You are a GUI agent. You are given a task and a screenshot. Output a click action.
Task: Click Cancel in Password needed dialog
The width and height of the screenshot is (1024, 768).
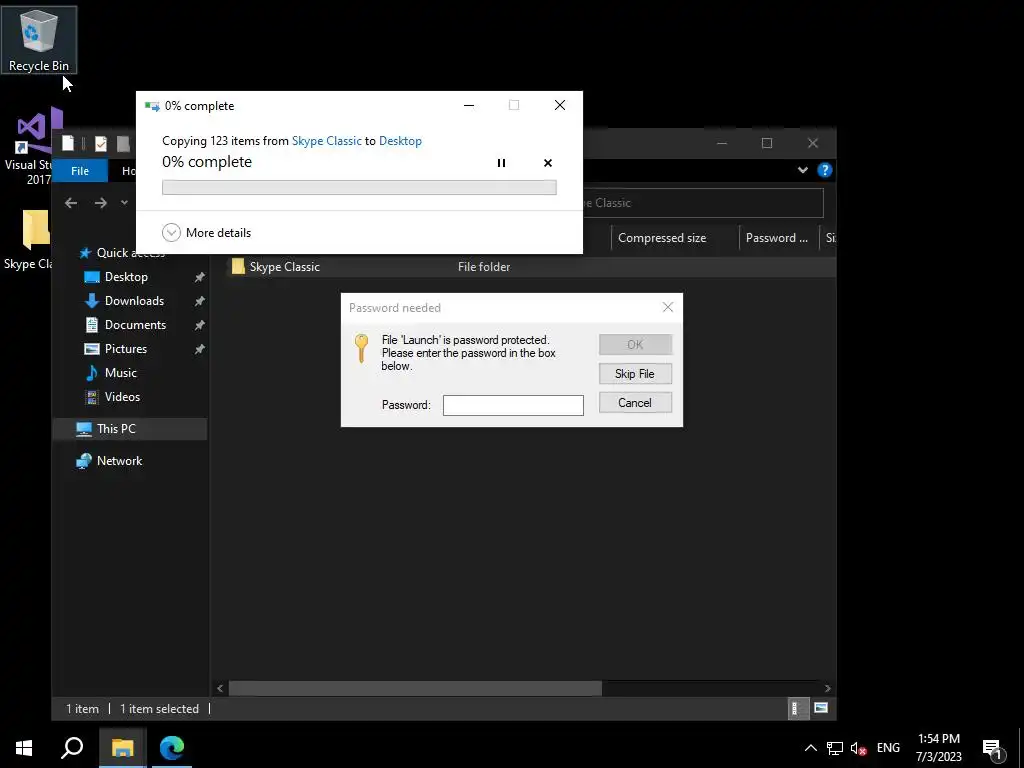tap(635, 403)
